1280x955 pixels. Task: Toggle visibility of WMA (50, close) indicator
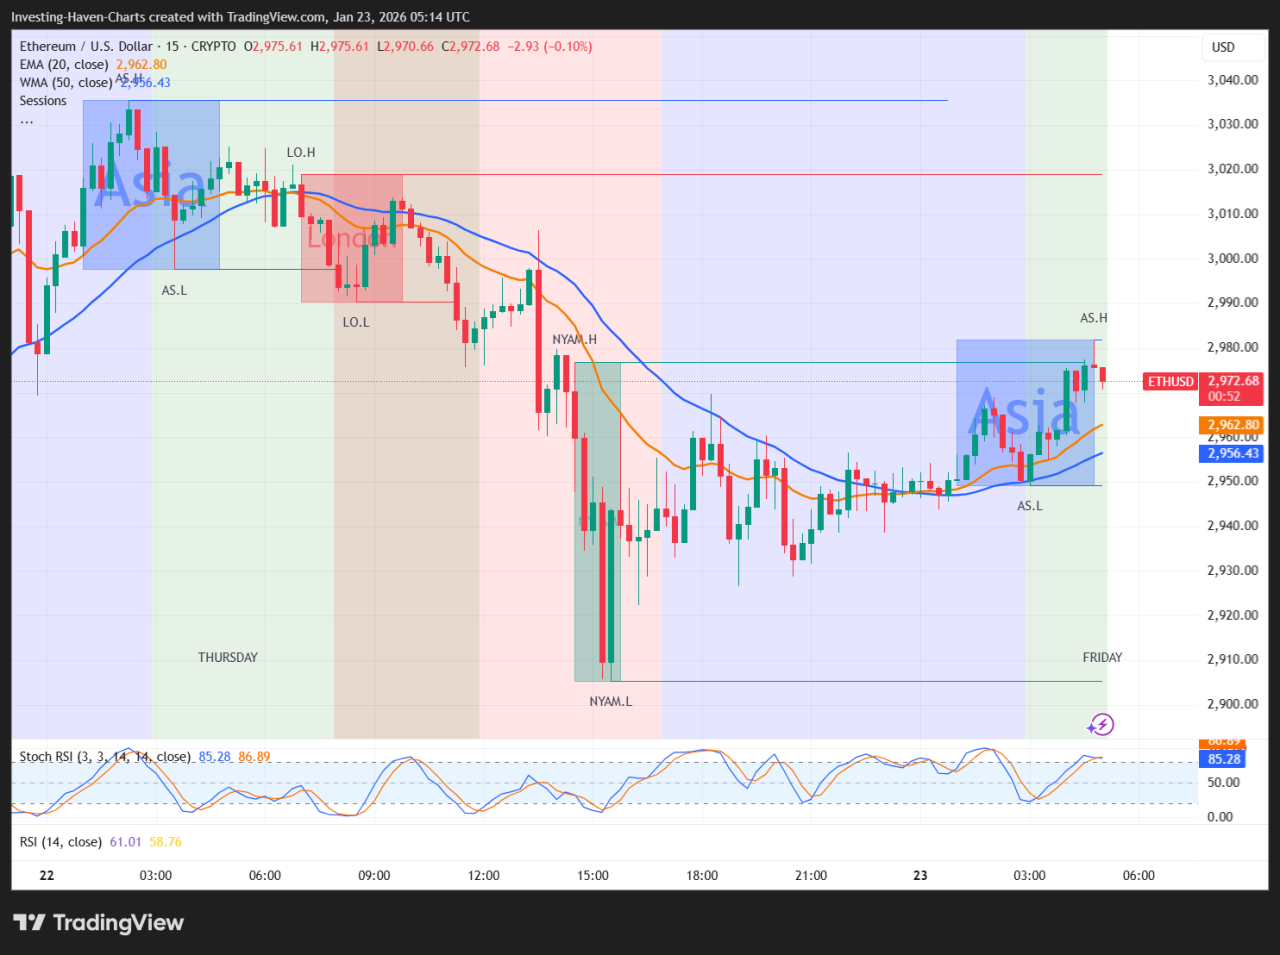(x=60, y=82)
